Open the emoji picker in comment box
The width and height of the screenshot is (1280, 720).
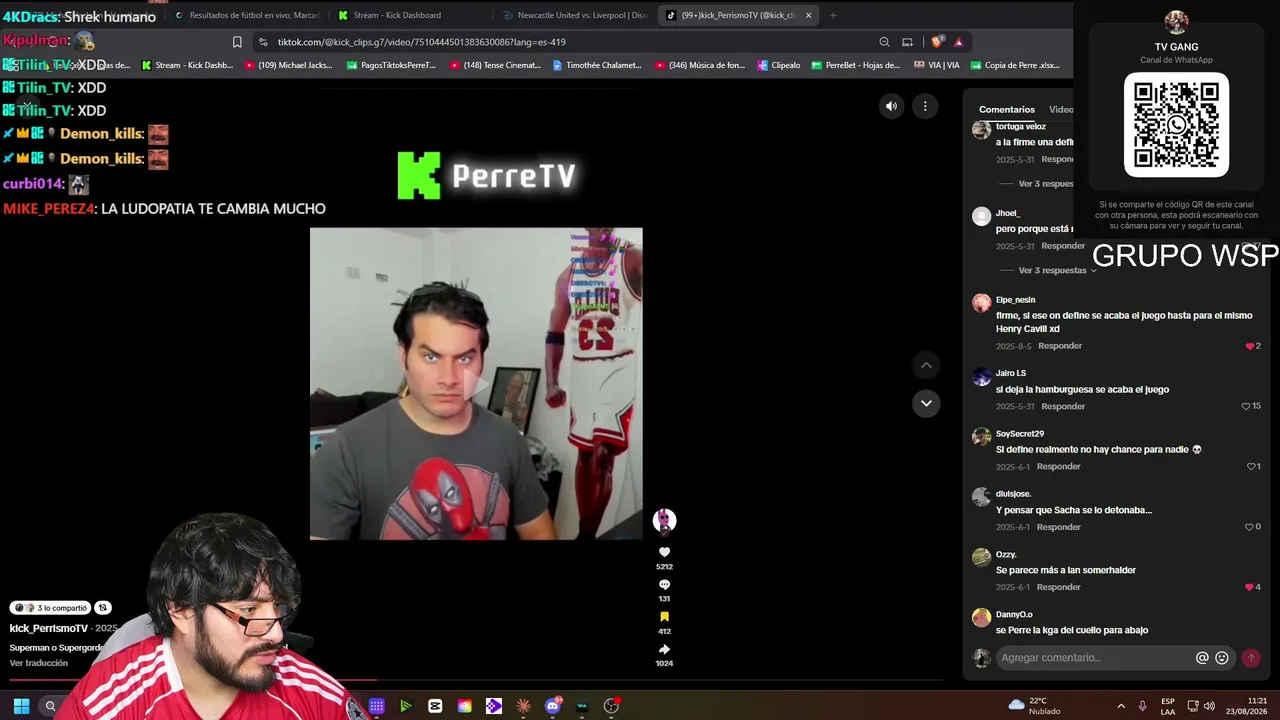(1222, 658)
